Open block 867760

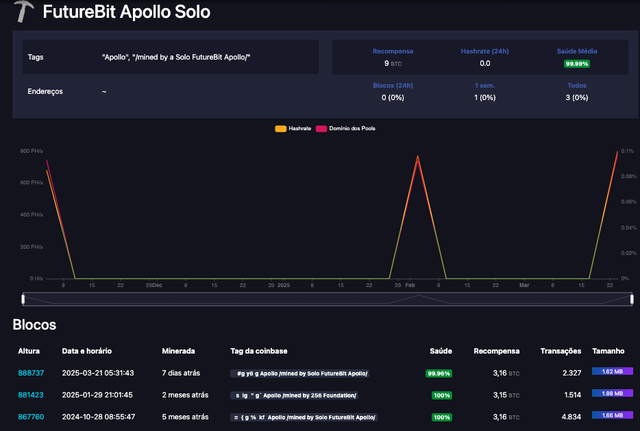[x=31, y=417]
